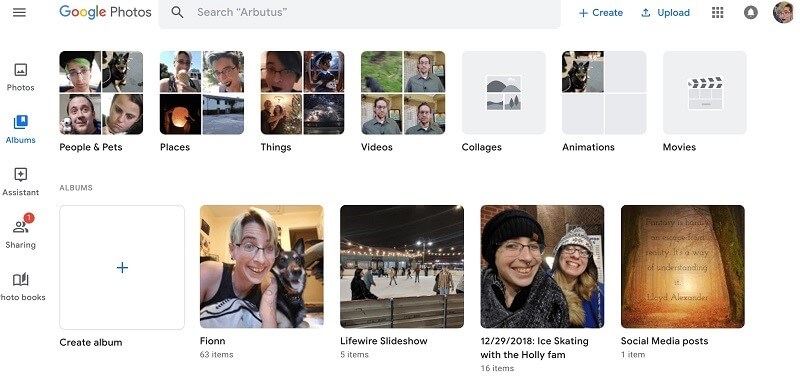800x376 pixels.
Task: Click the Create album plus tile
Action: pyautogui.click(x=122, y=267)
